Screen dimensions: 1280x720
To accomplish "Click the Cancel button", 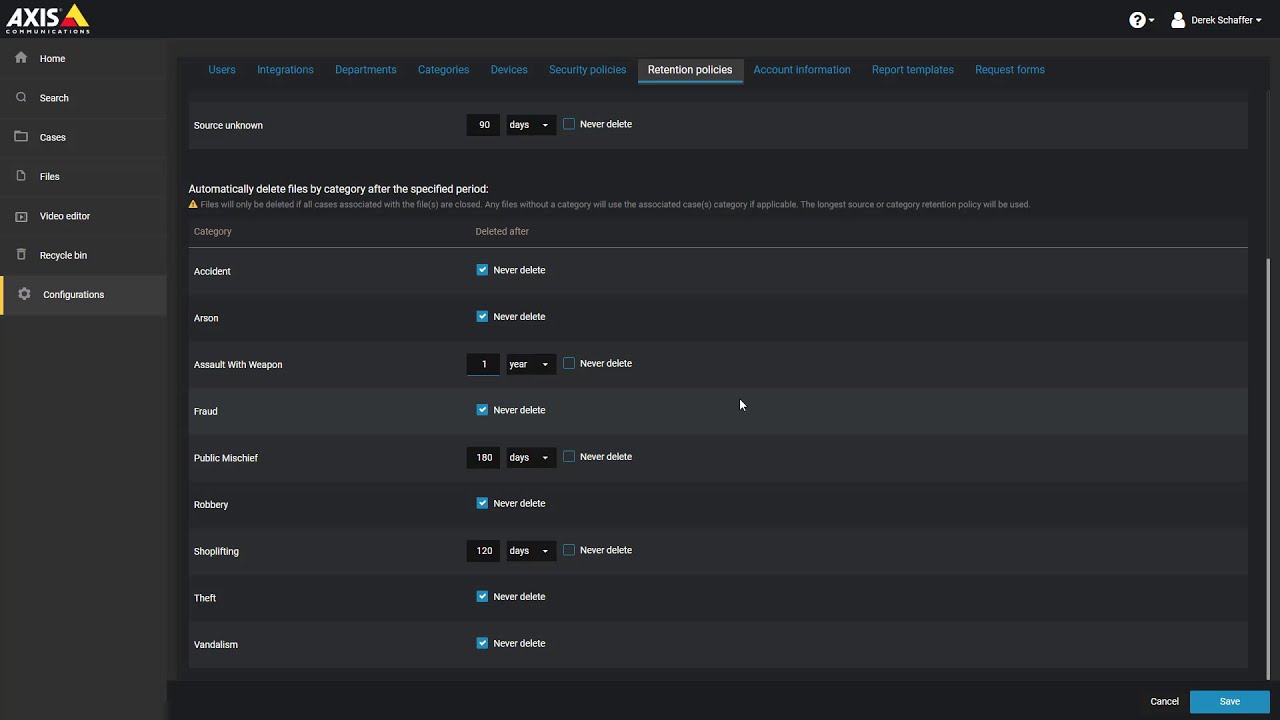I will click(1164, 701).
